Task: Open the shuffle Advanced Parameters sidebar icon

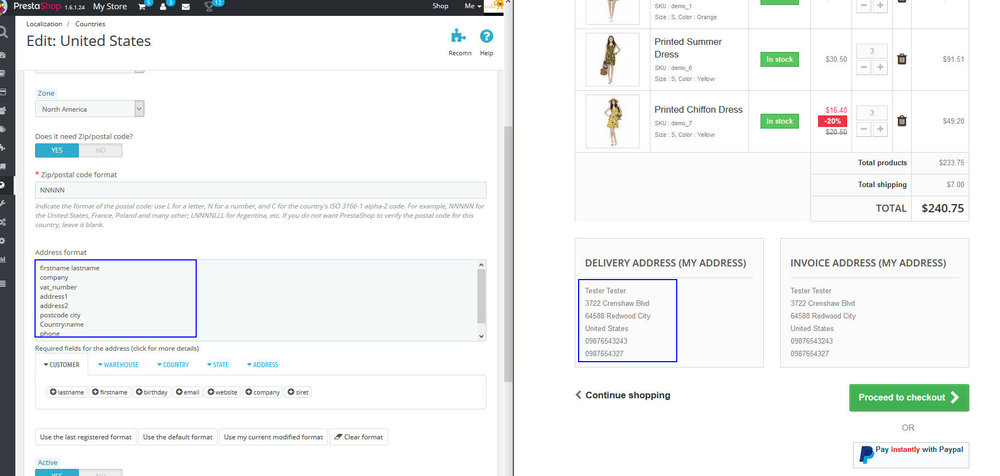Action: click(x=3, y=222)
